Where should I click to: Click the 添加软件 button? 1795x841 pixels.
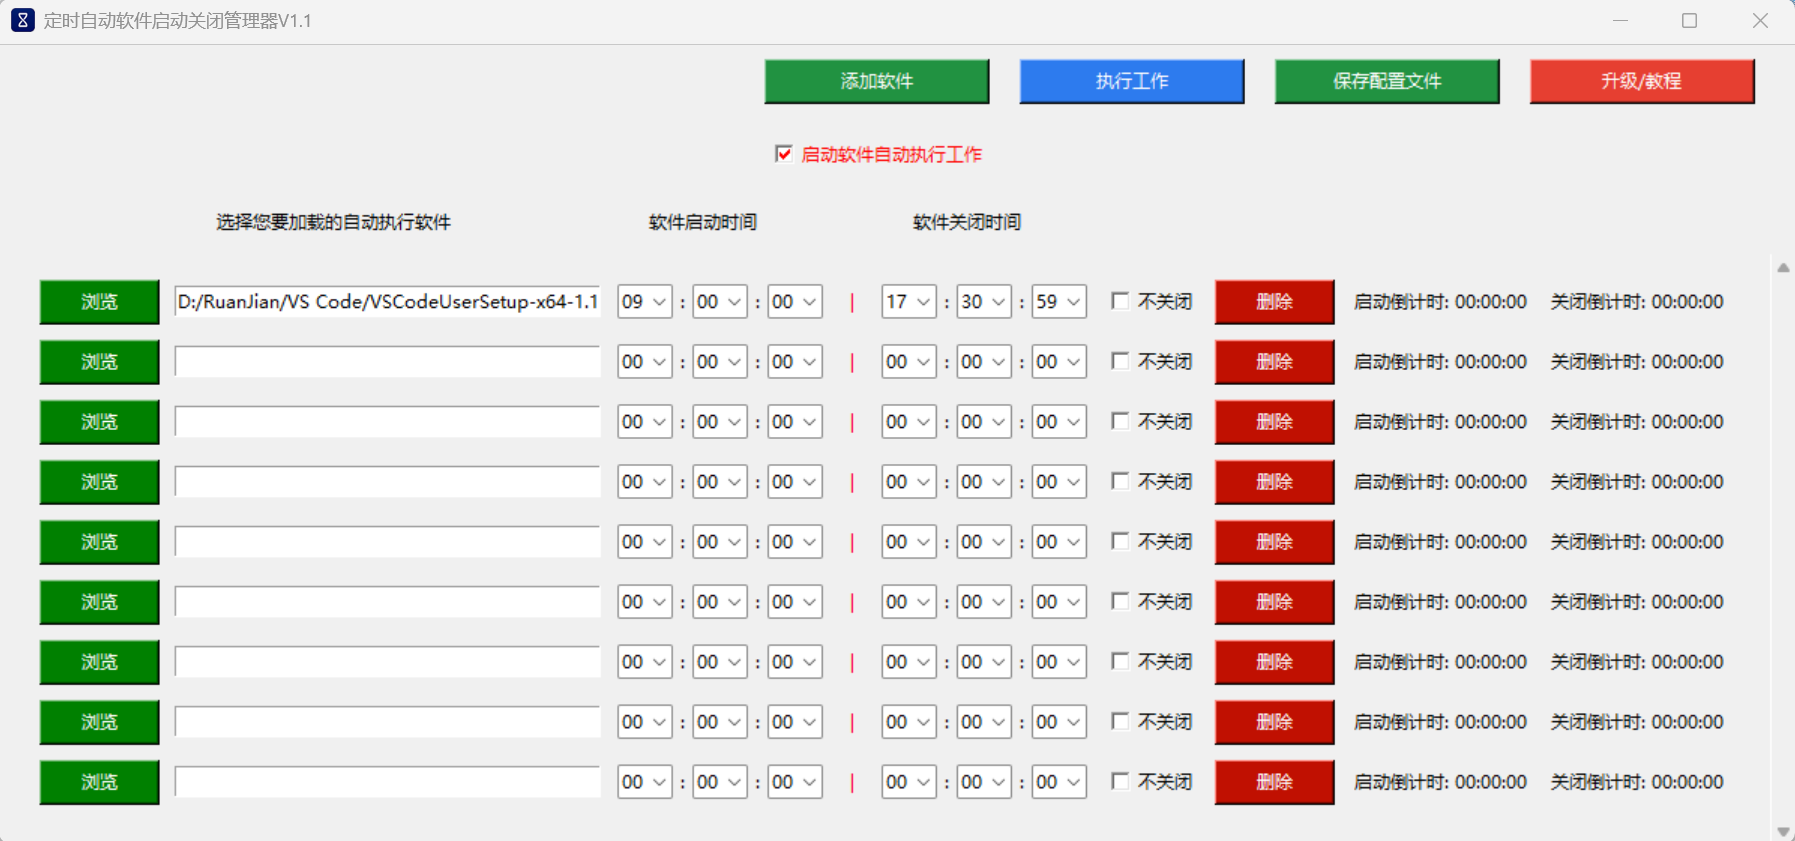click(x=877, y=81)
